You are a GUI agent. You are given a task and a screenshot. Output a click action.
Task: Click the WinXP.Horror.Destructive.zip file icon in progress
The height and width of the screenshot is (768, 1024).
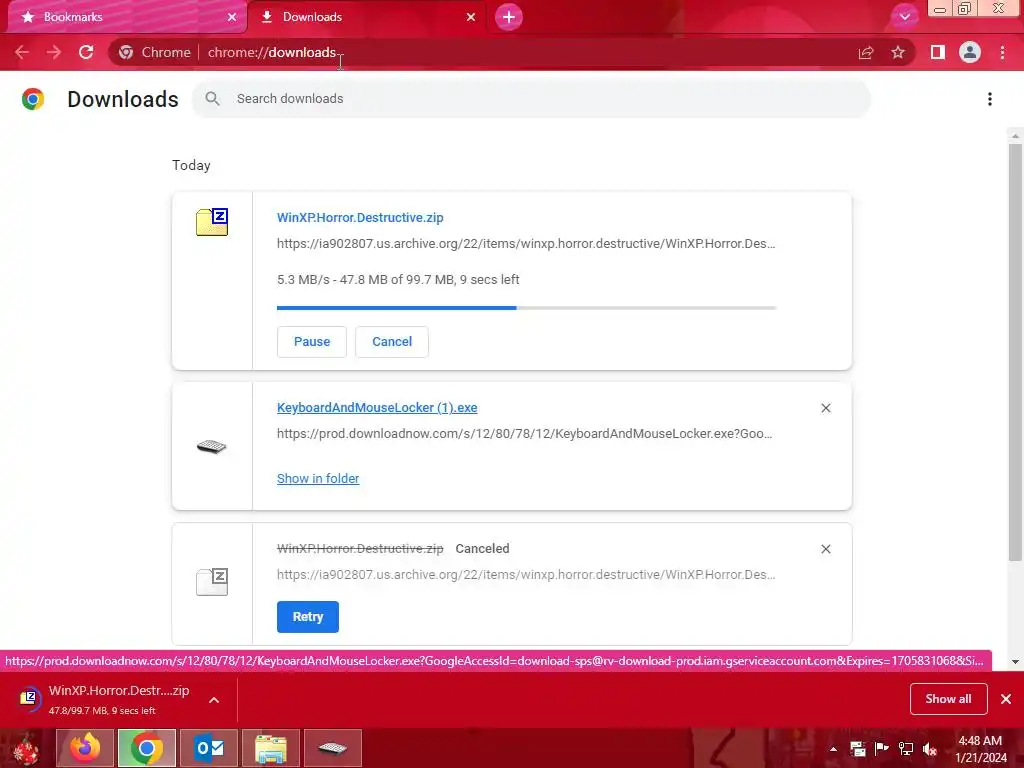212,222
